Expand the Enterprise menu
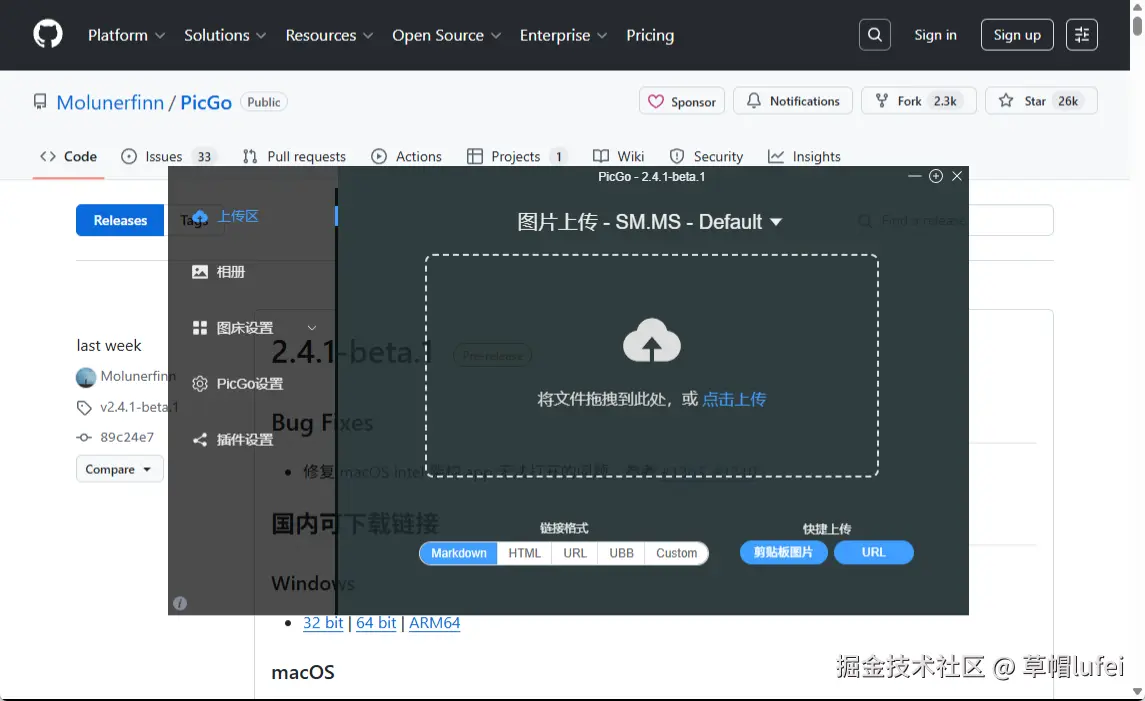1145x701 pixels. [563, 35]
